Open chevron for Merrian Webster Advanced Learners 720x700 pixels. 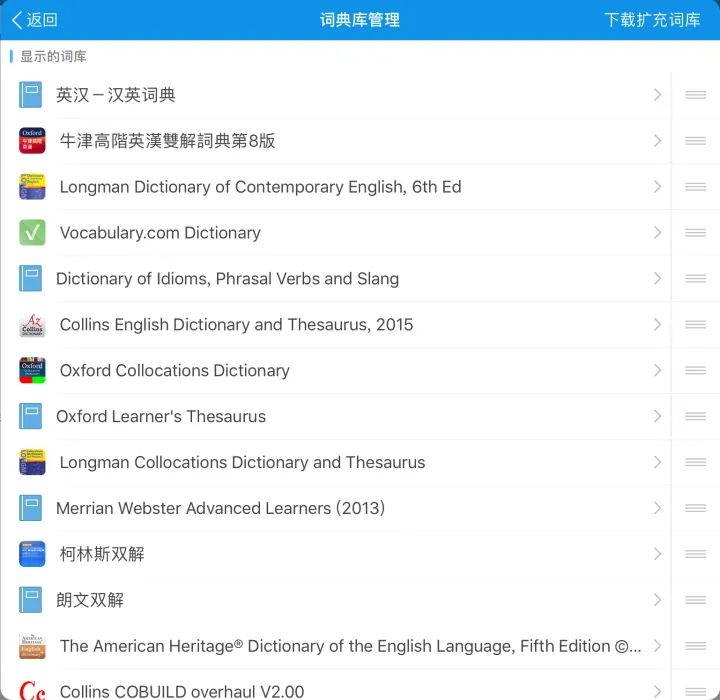click(658, 508)
